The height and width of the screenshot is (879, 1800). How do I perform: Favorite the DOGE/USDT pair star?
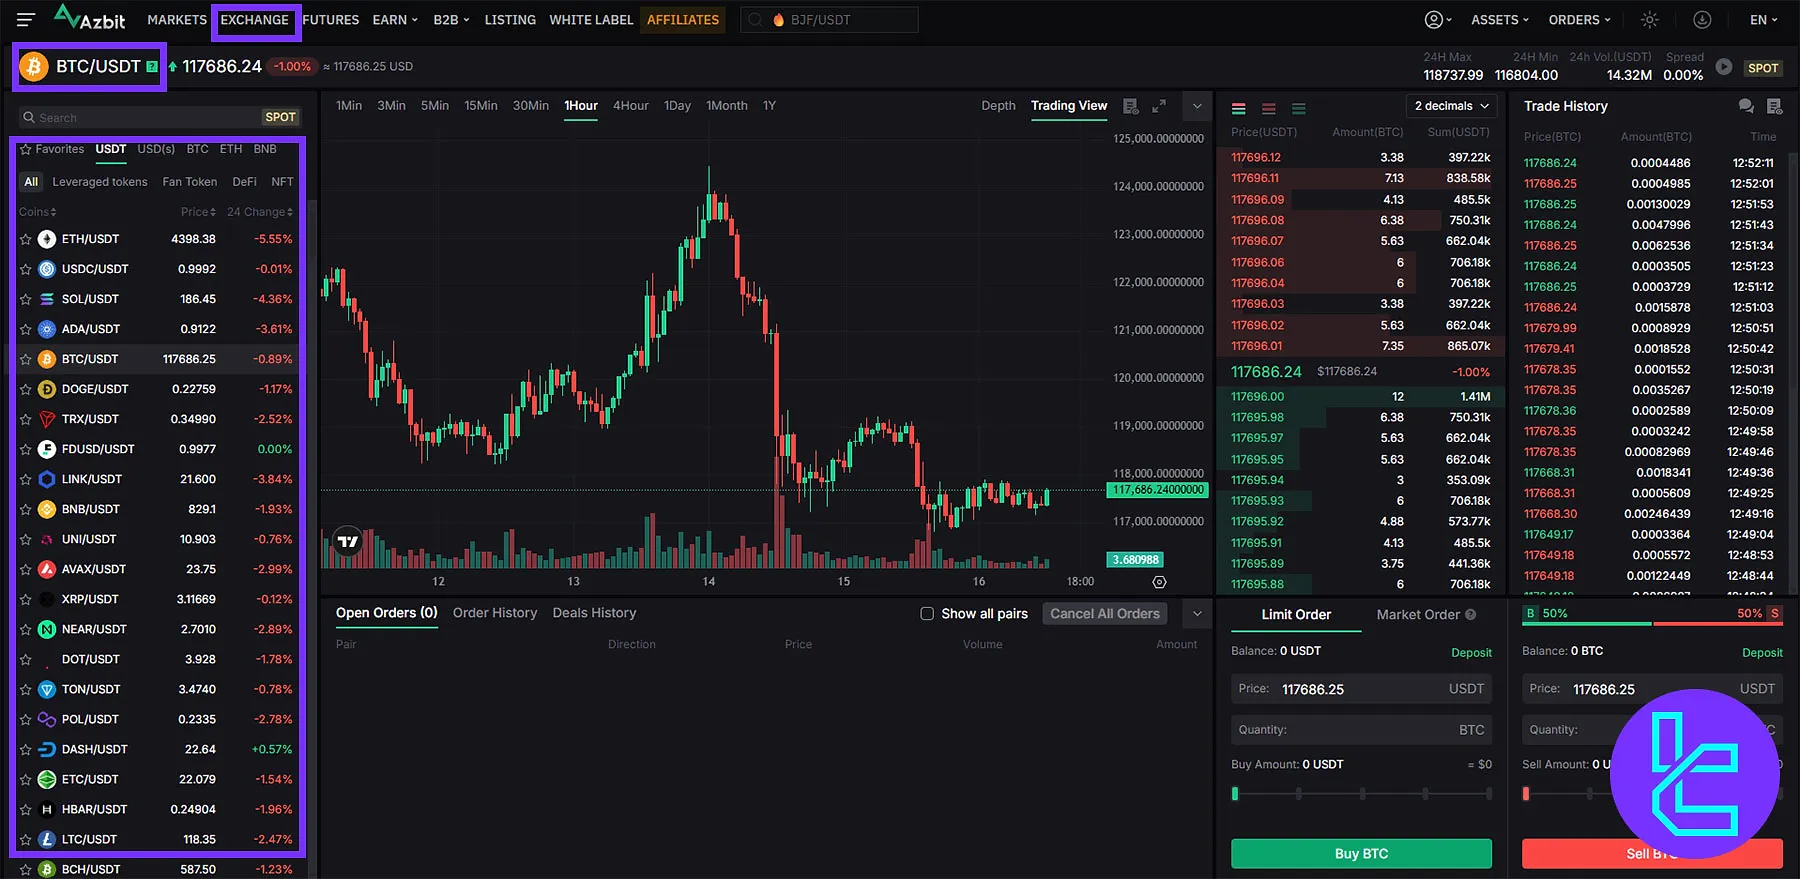click(x=26, y=389)
